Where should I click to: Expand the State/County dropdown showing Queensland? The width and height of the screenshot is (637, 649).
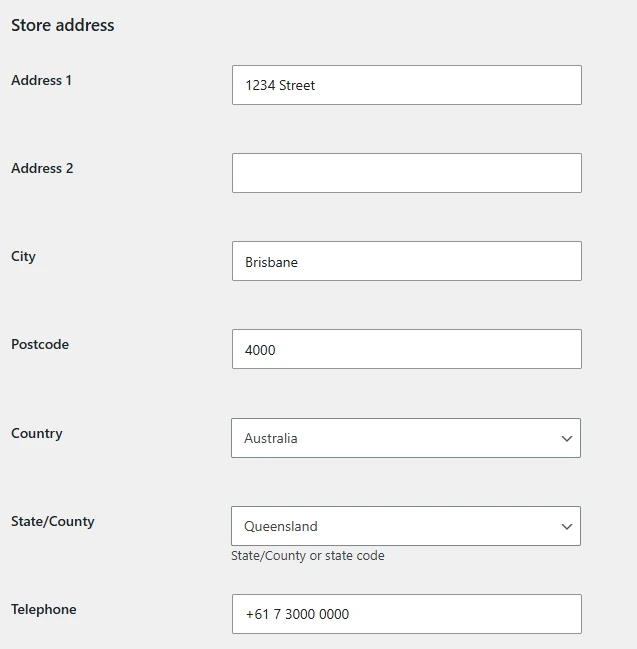(406, 526)
